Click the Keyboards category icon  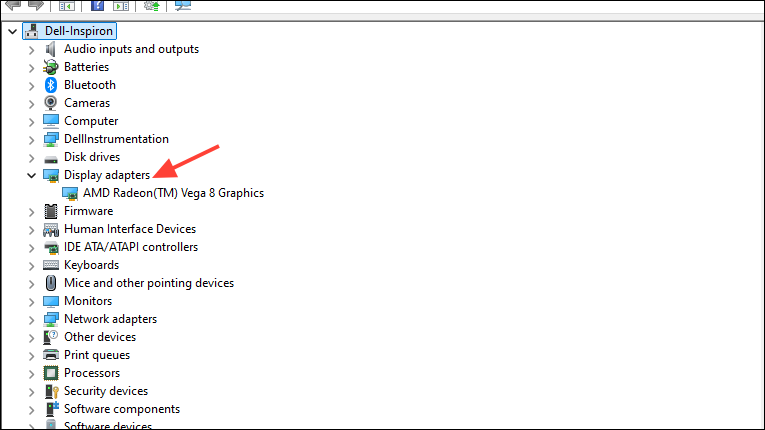(51, 265)
